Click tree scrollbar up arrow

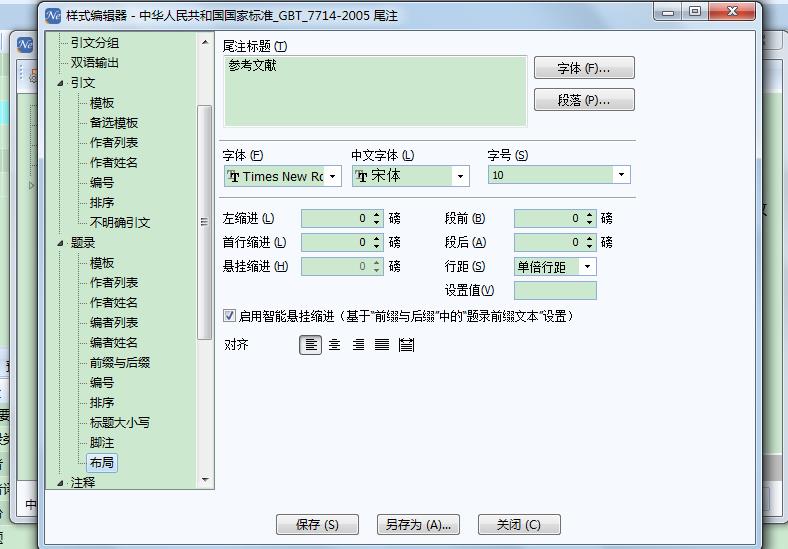click(205, 43)
